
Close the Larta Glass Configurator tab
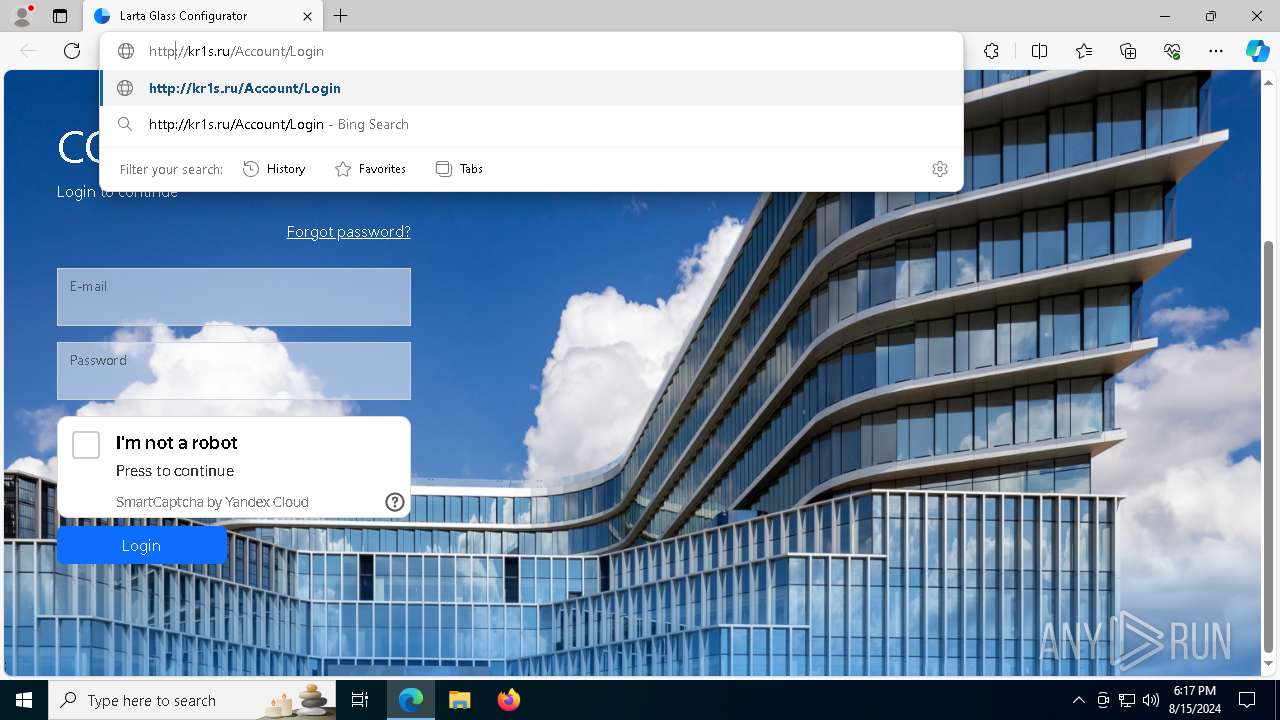click(x=308, y=16)
